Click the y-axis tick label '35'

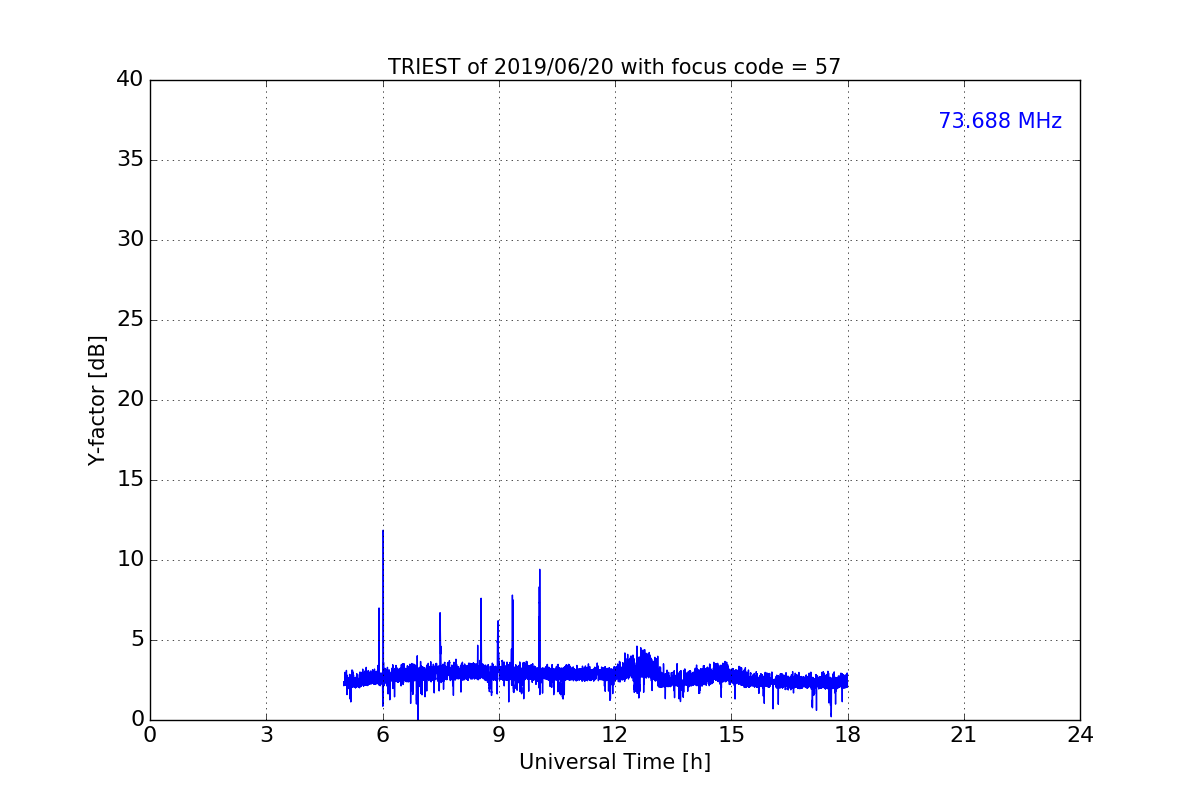click(130, 160)
